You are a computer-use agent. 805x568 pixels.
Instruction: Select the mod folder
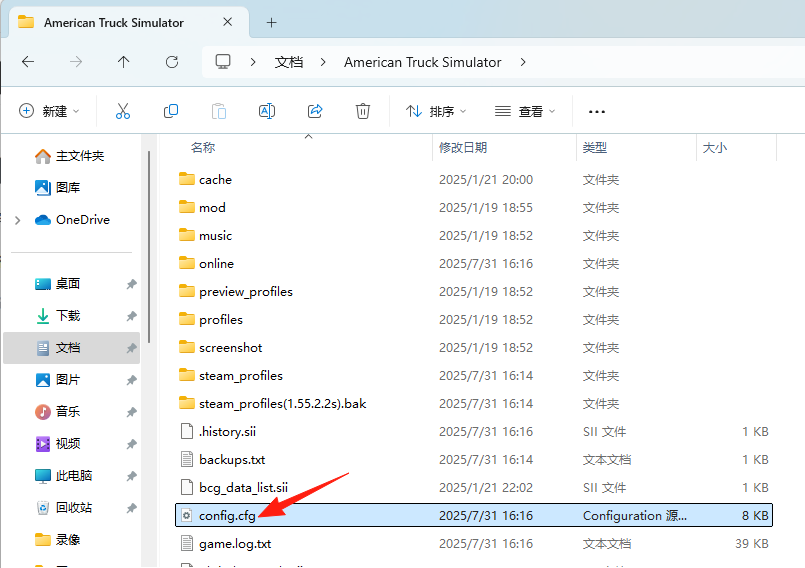click(x=474, y=207)
